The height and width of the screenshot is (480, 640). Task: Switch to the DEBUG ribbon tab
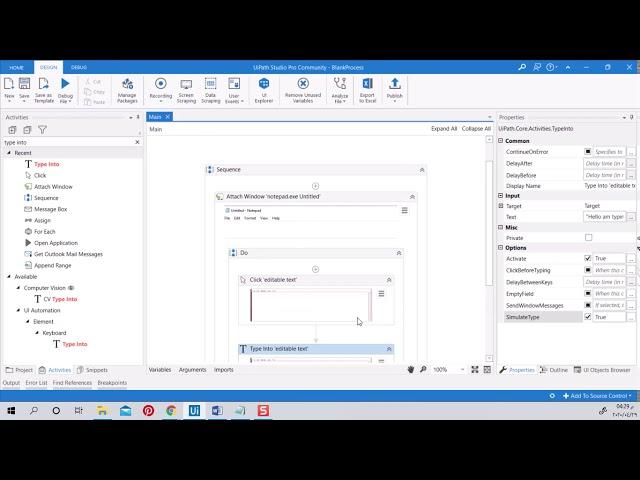click(79, 67)
